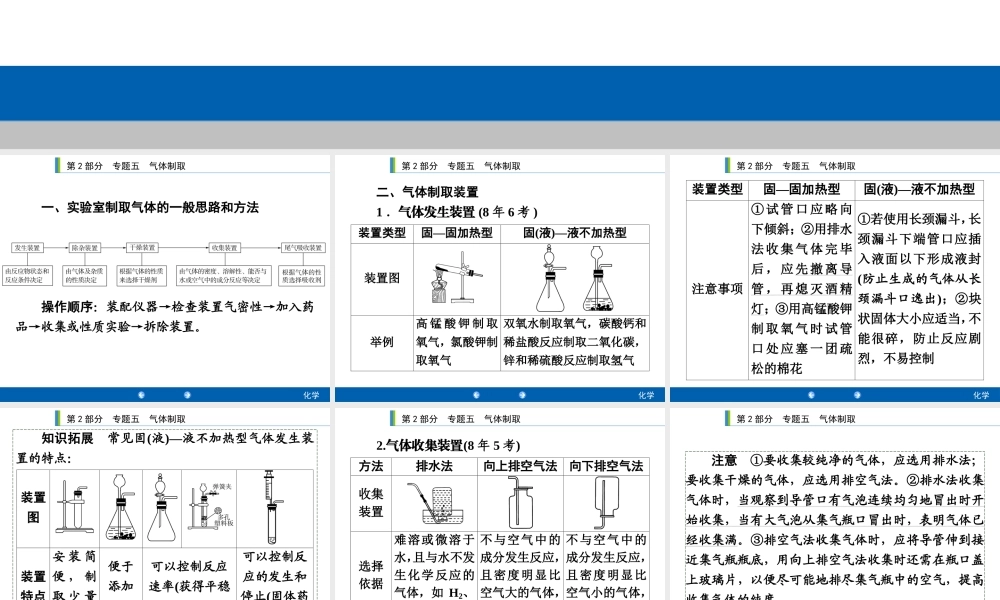Click the 收集装置 flowchart box
The image size is (1000, 600).
[x=223, y=248]
